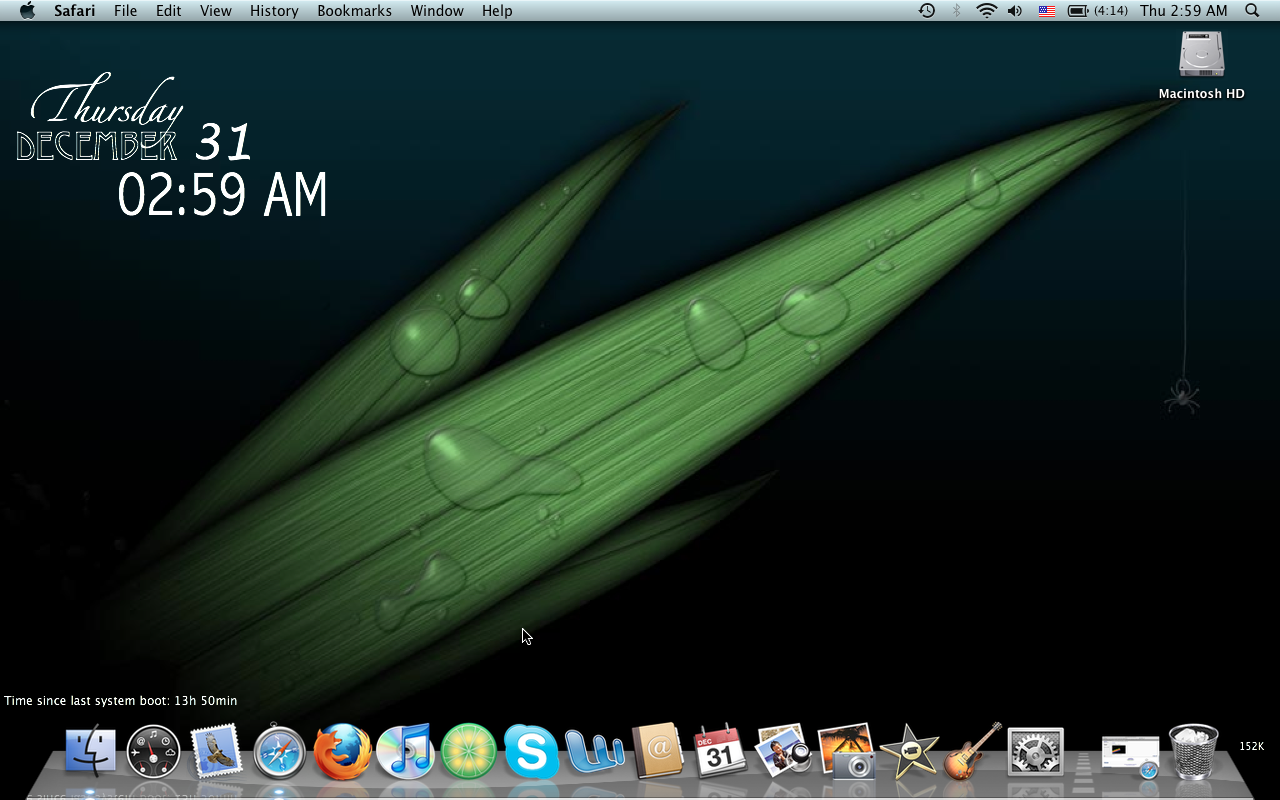Screen dimensions: 1280x800
Task: Open the Trash in the Dock
Action: point(1194,751)
